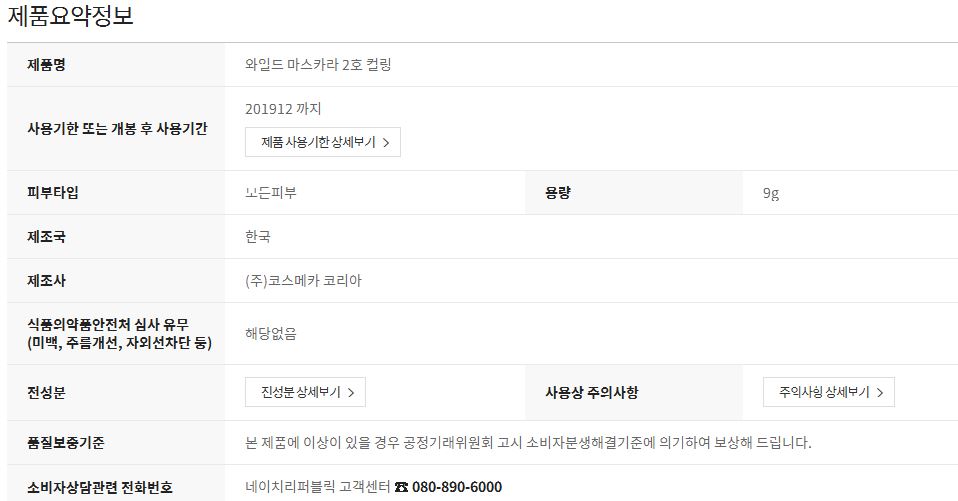This screenshot has width=958, height=501.
Task: Click the 해당없음 review status value
Action: point(271,334)
